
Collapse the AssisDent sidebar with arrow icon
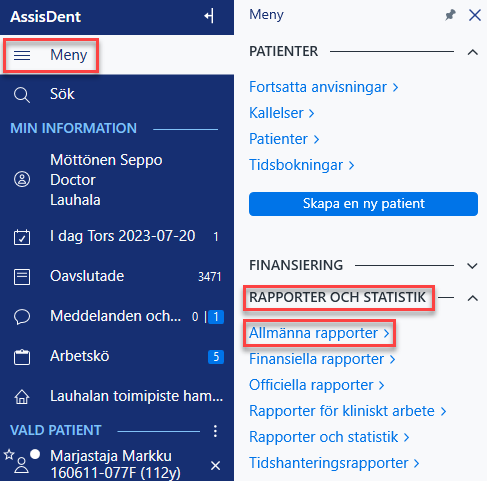click(209, 16)
